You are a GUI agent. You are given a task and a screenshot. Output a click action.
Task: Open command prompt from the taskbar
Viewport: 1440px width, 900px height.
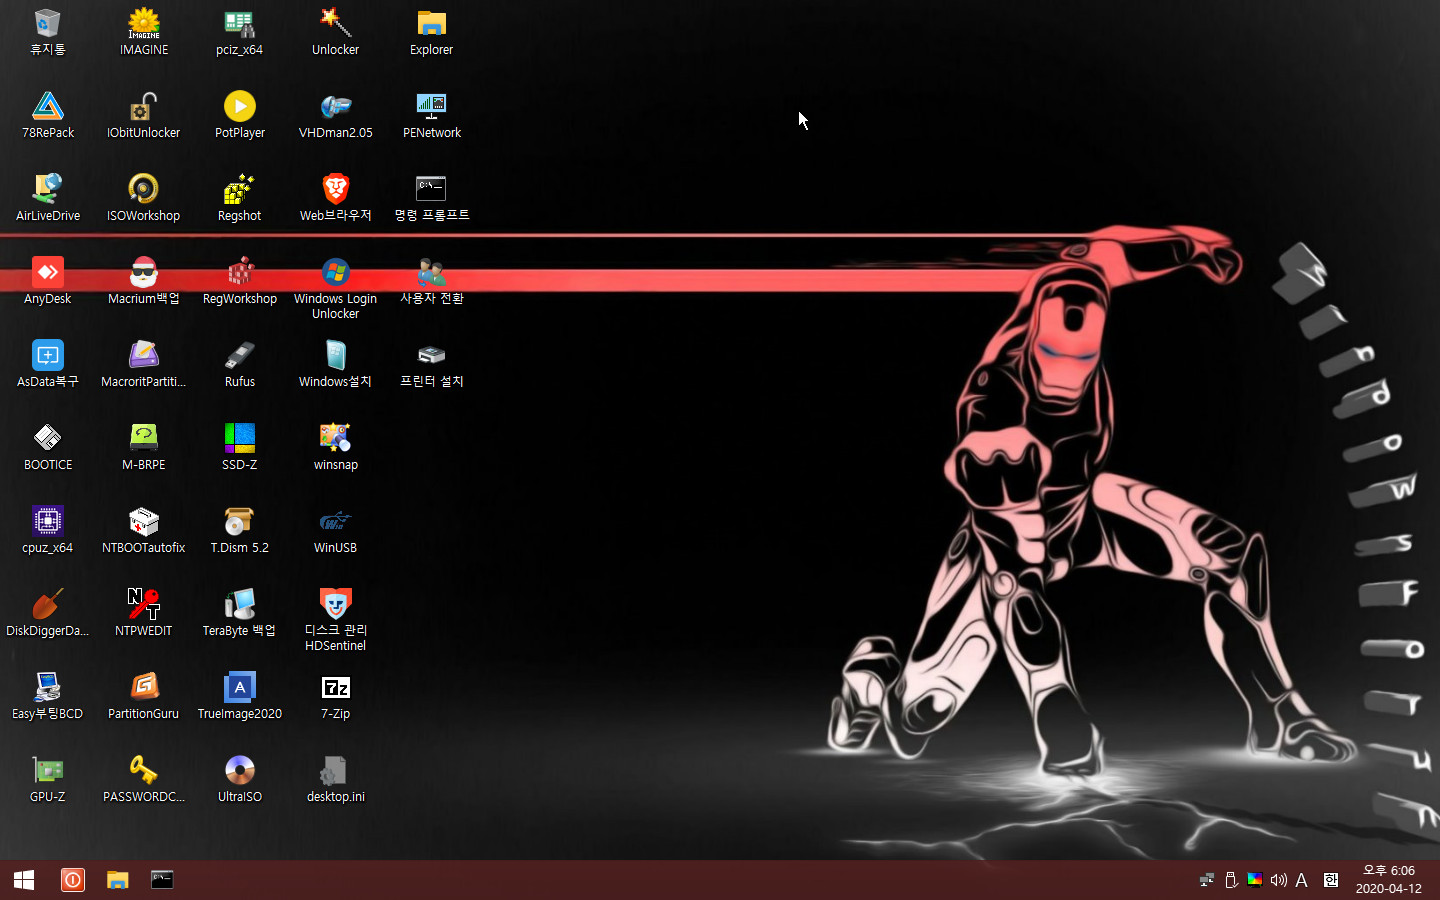pyautogui.click(x=162, y=880)
